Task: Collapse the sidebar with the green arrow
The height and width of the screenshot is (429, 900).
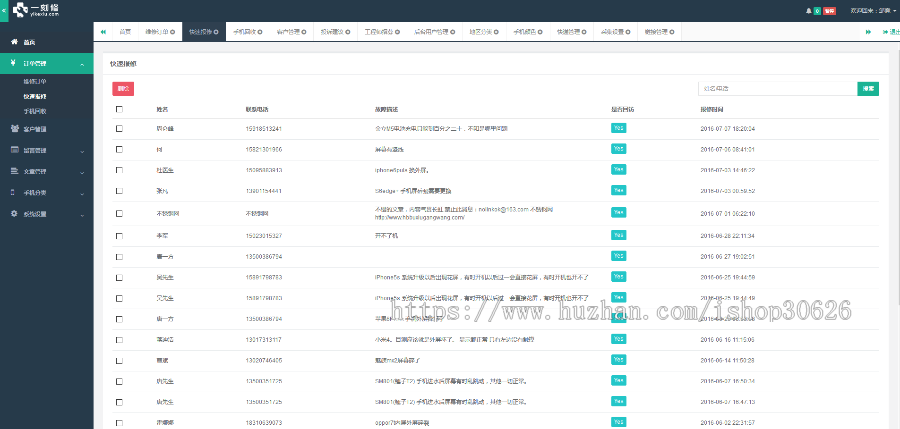Action: point(4,10)
